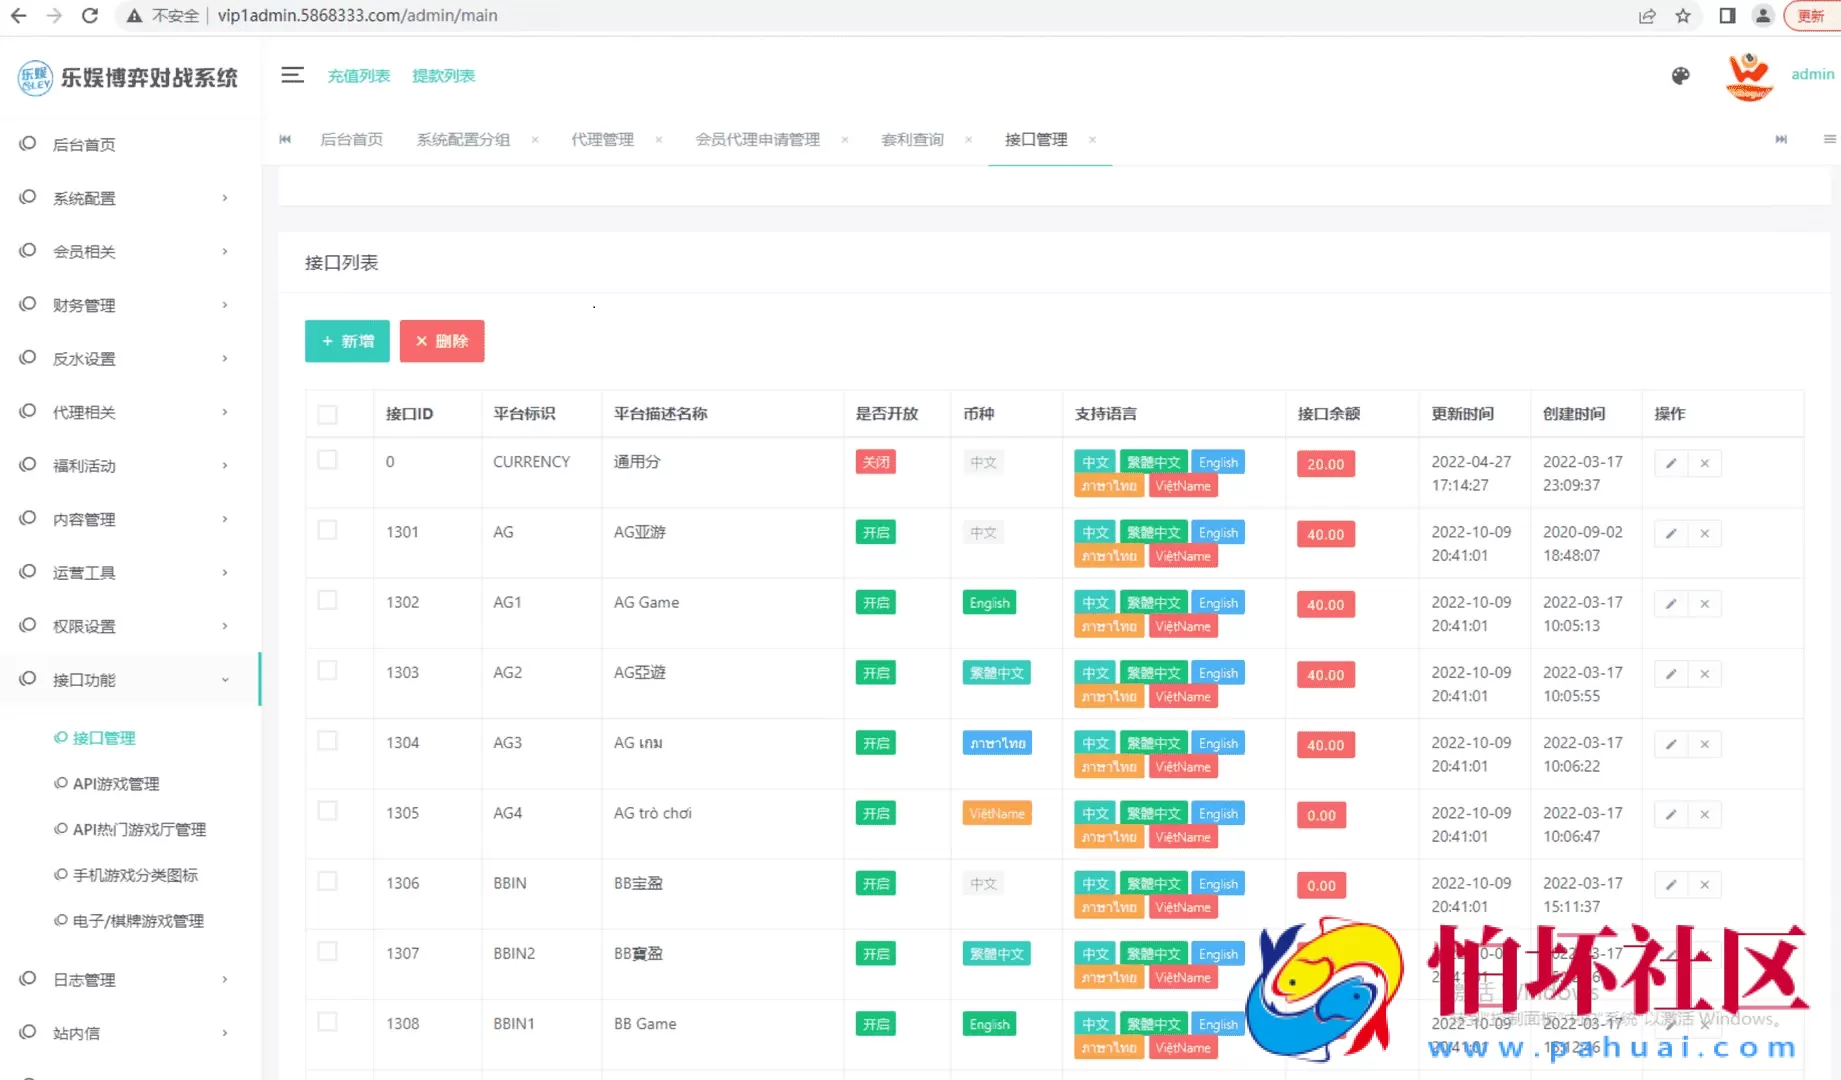This screenshot has height=1080, width=1841.
Task: Click the 新增 button to add an interface
Action: click(x=346, y=341)
